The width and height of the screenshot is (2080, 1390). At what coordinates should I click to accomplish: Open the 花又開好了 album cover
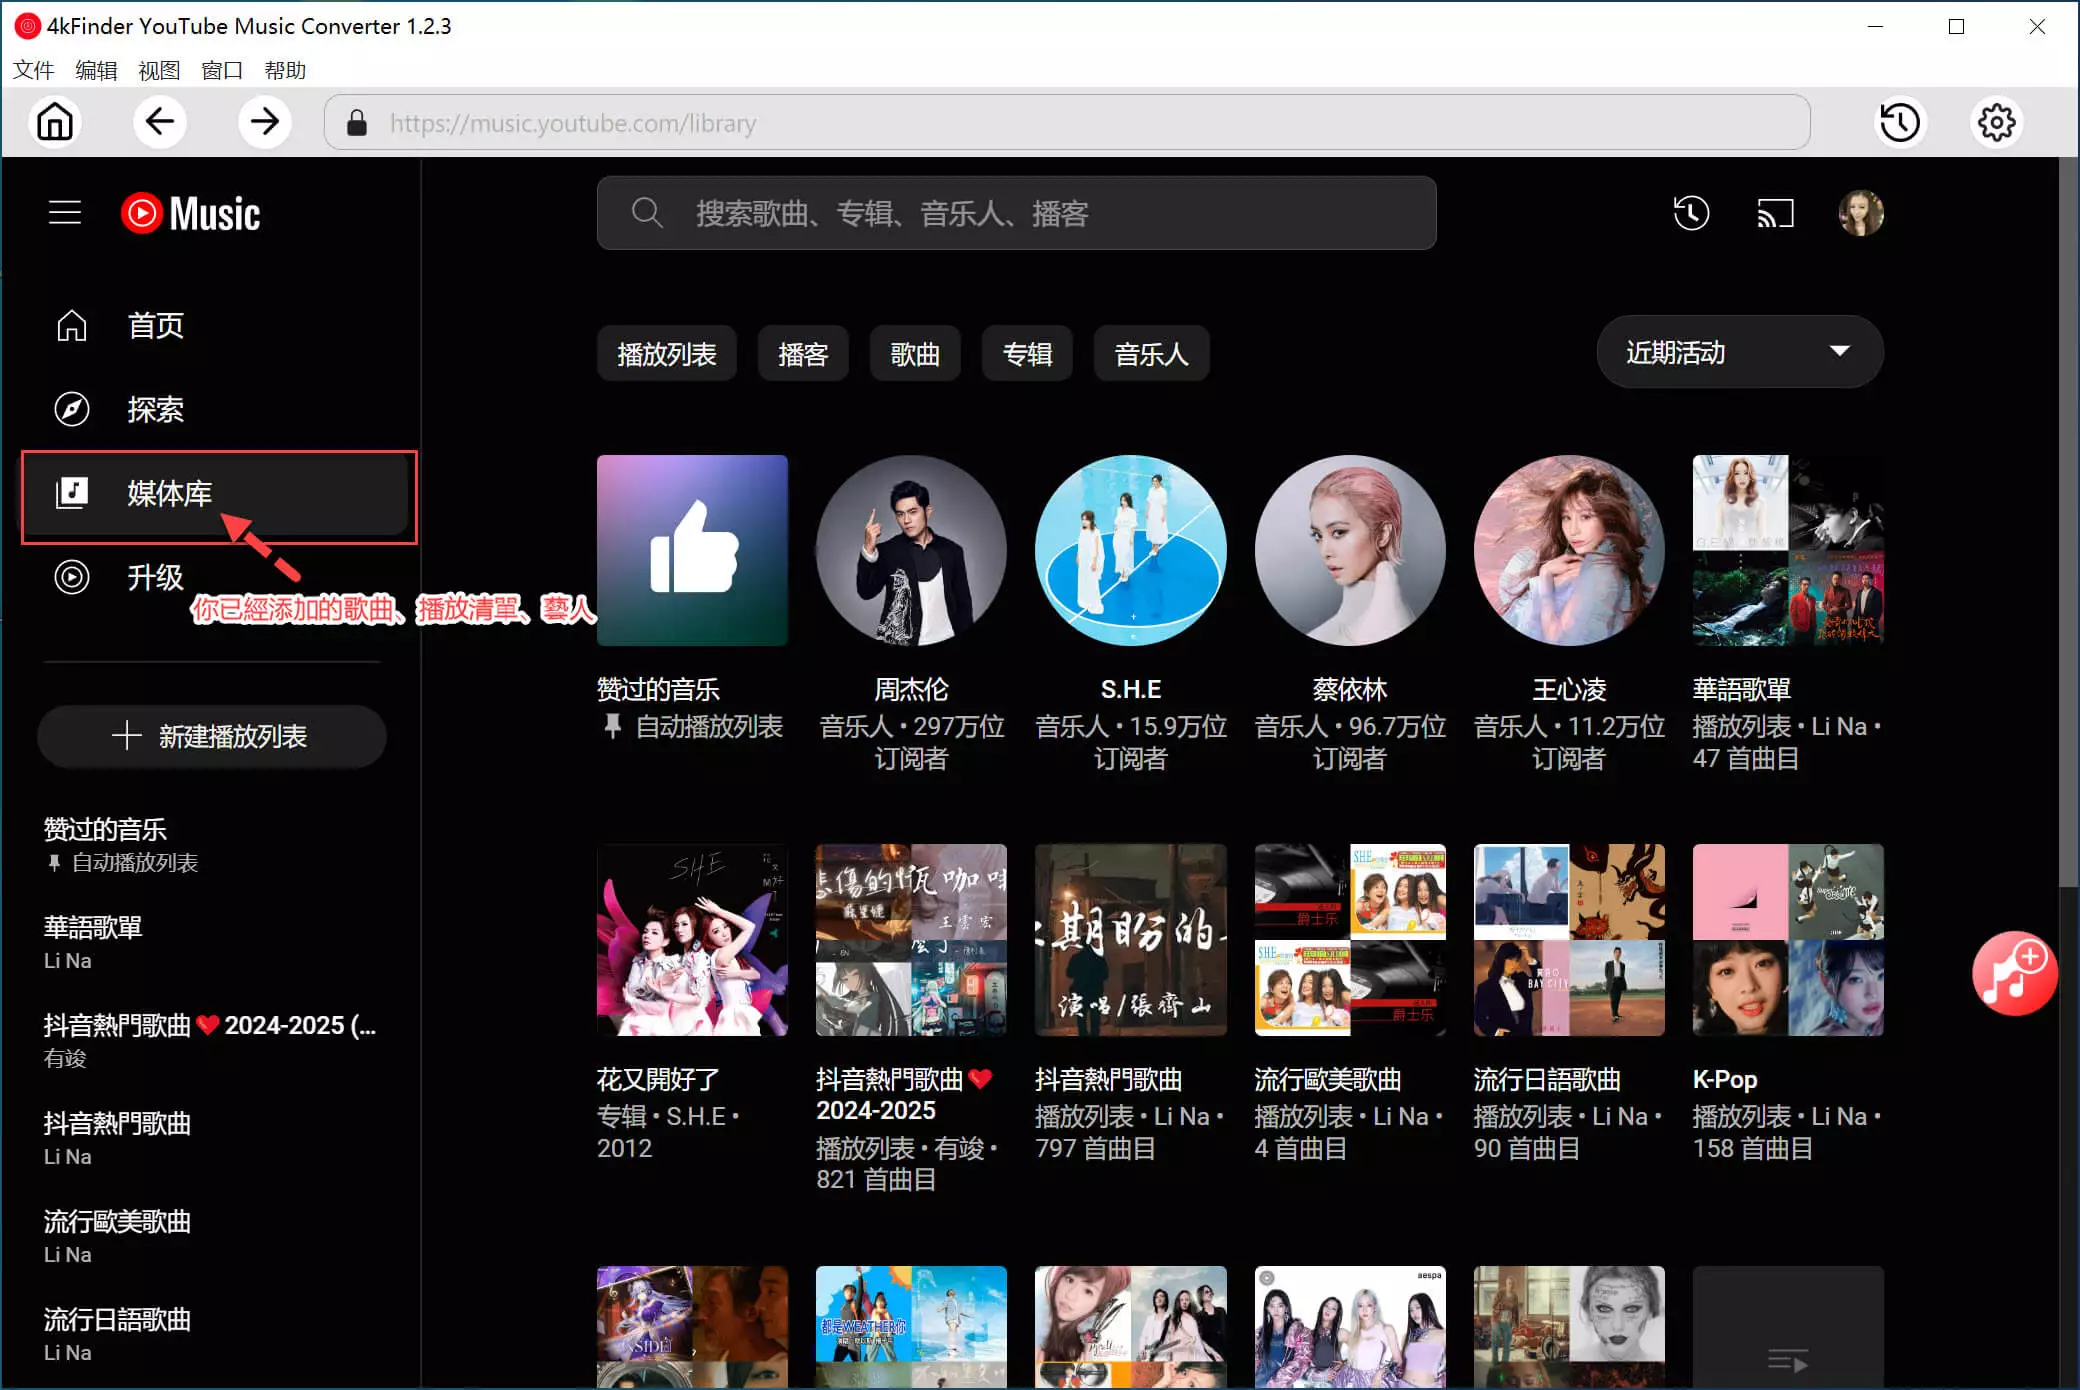pos(692,940)
